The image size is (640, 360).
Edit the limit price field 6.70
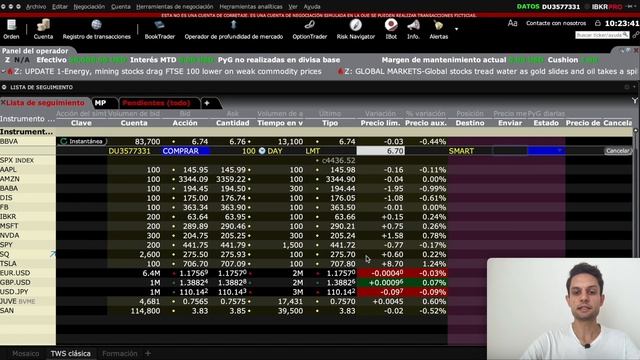pos(381,151)
